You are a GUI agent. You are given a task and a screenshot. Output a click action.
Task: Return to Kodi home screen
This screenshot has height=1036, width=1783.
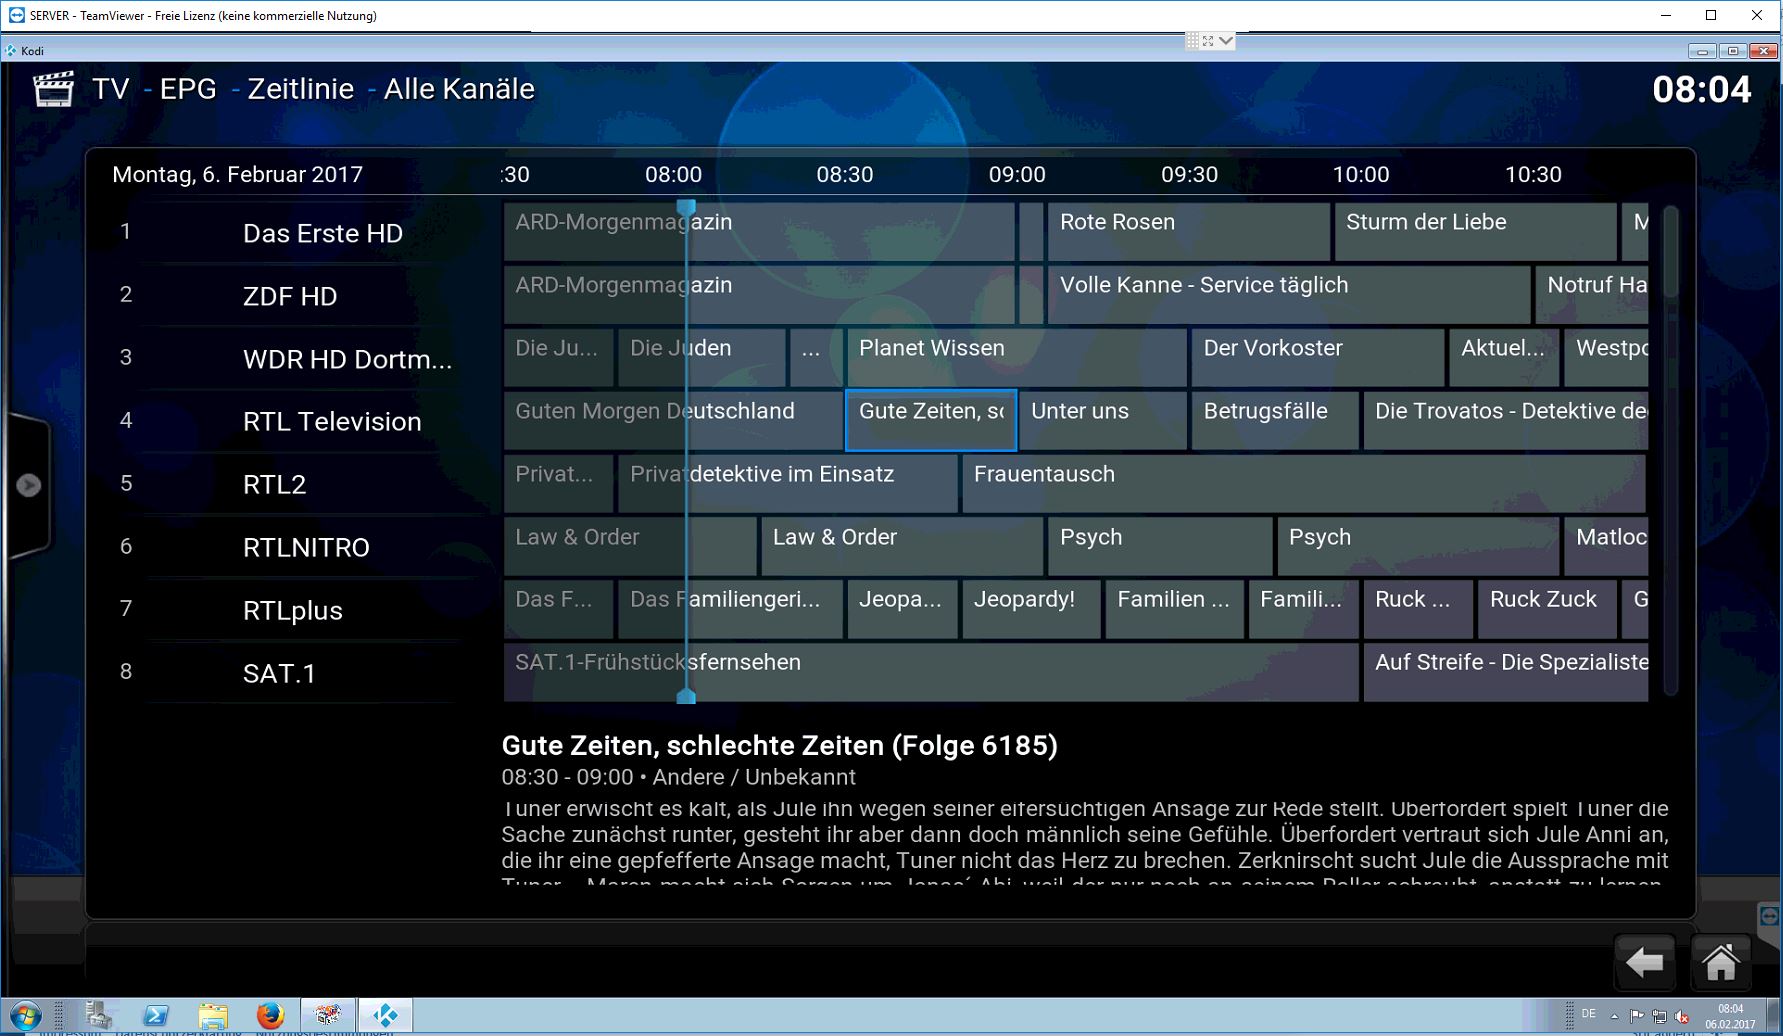point(1721,962)
